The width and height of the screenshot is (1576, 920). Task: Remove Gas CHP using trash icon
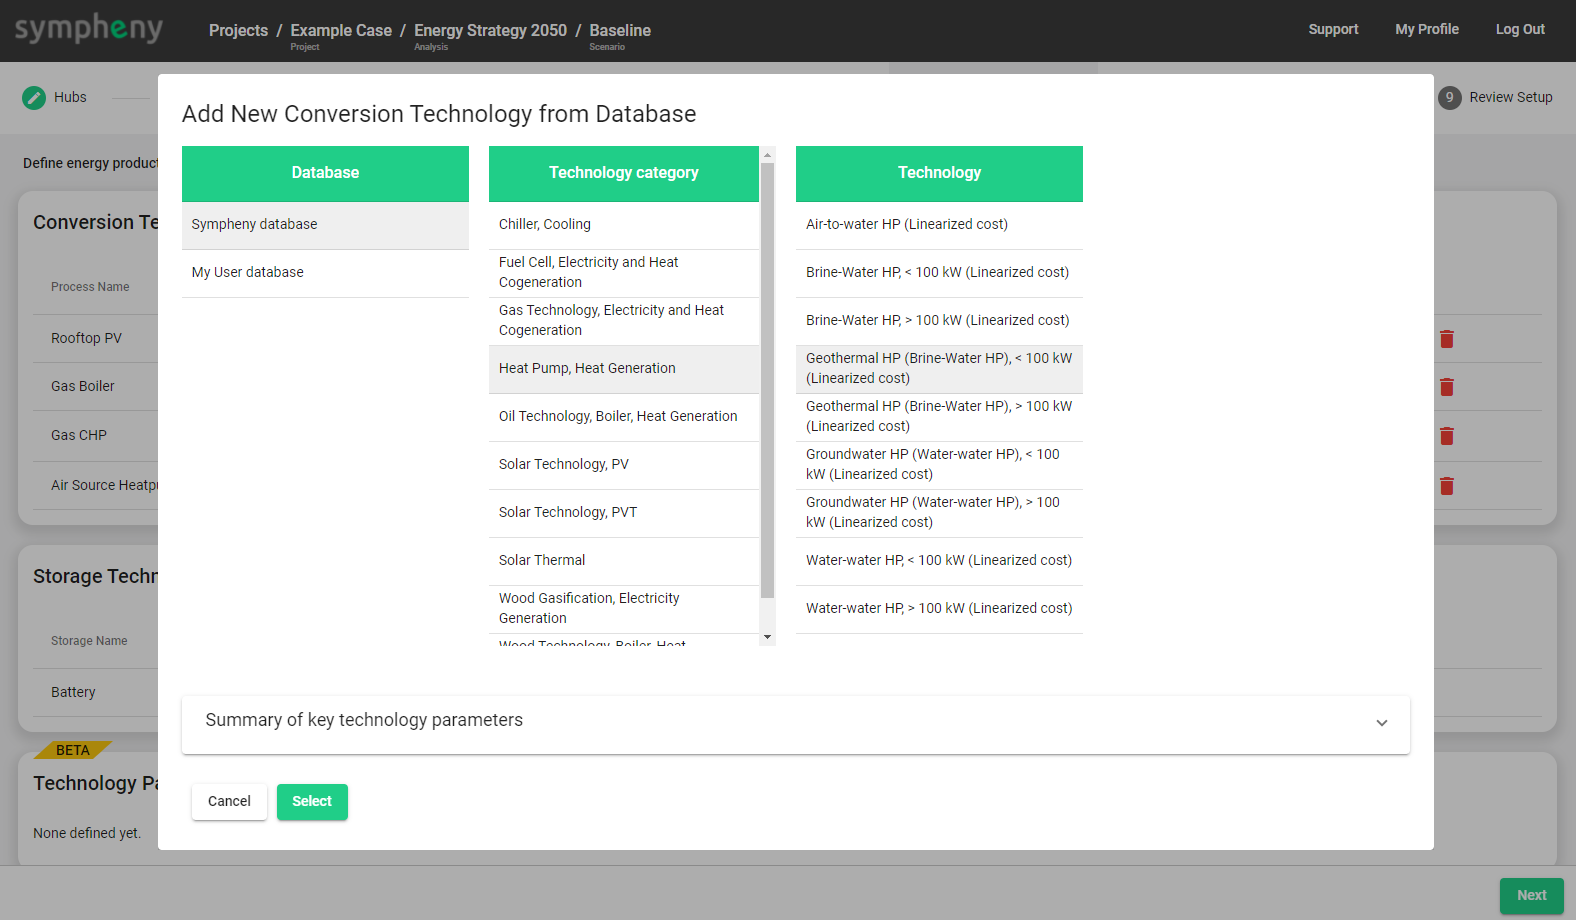(1446, 436)
